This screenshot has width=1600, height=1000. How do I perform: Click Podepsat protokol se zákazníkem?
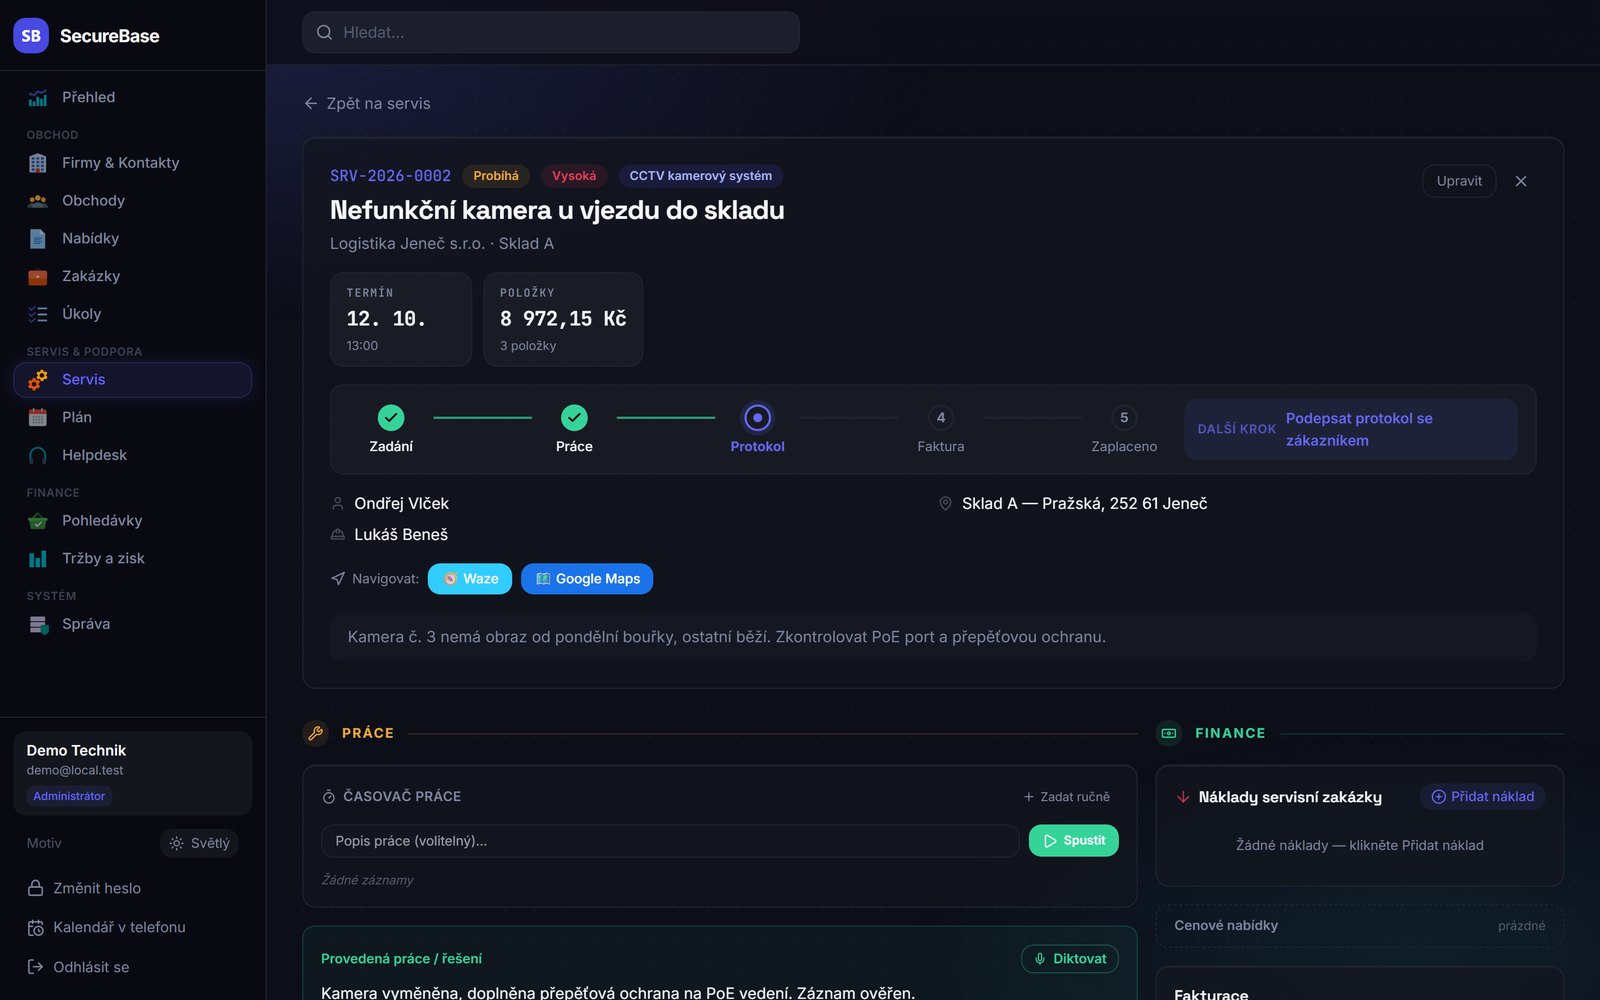1351,430
